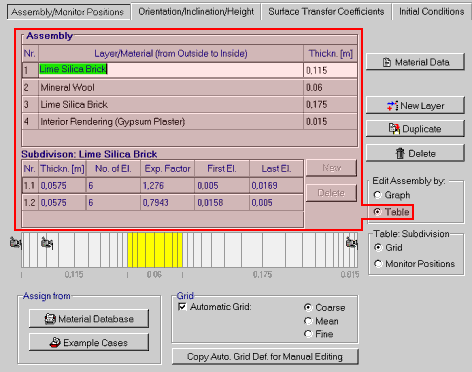
Task: Click thickness cell 0.015
Action: 330,122
